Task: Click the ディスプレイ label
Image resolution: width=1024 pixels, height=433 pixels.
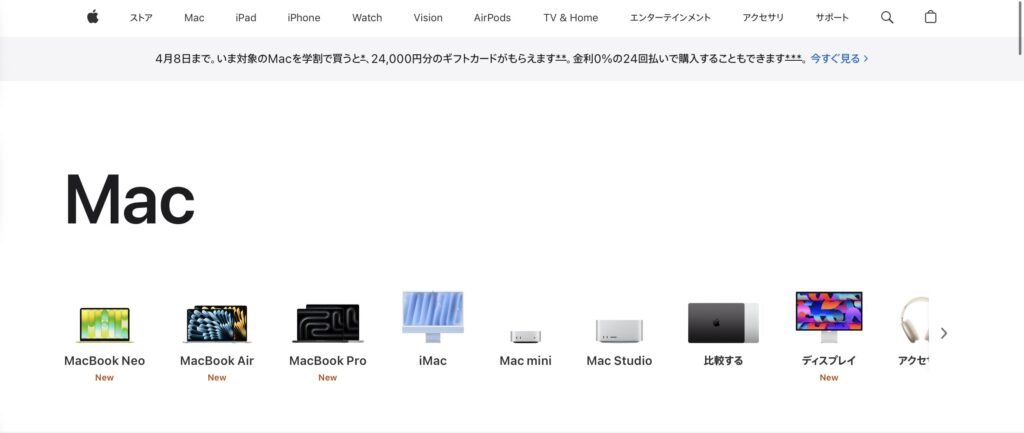Action: (829, 361)
